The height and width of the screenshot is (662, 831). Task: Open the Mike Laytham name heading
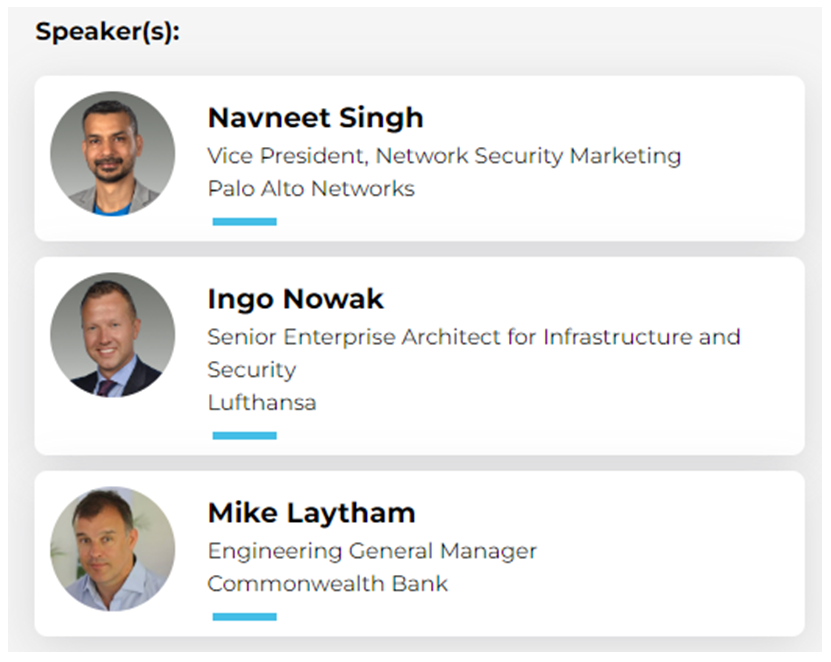click(x=311, y=514)
